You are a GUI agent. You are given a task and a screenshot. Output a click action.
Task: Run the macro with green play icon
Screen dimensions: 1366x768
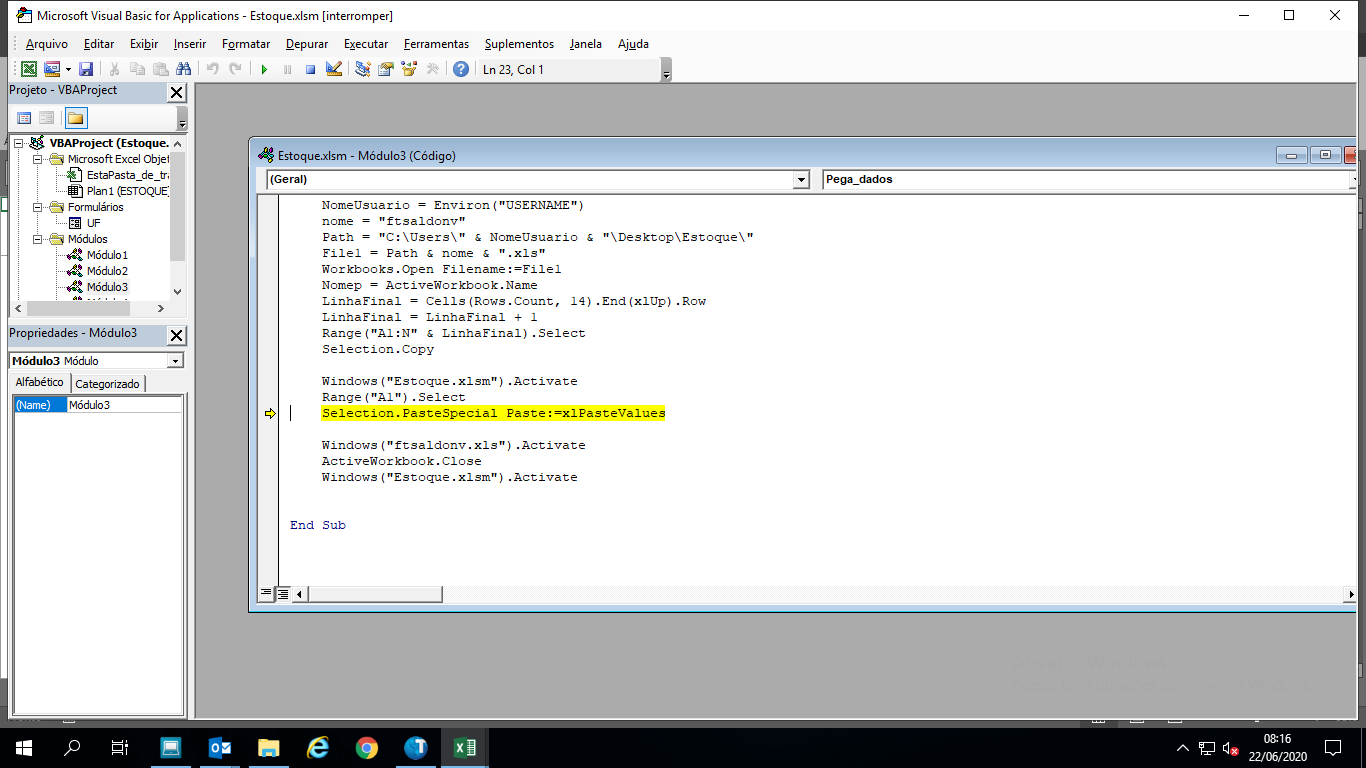pos(264,69)
